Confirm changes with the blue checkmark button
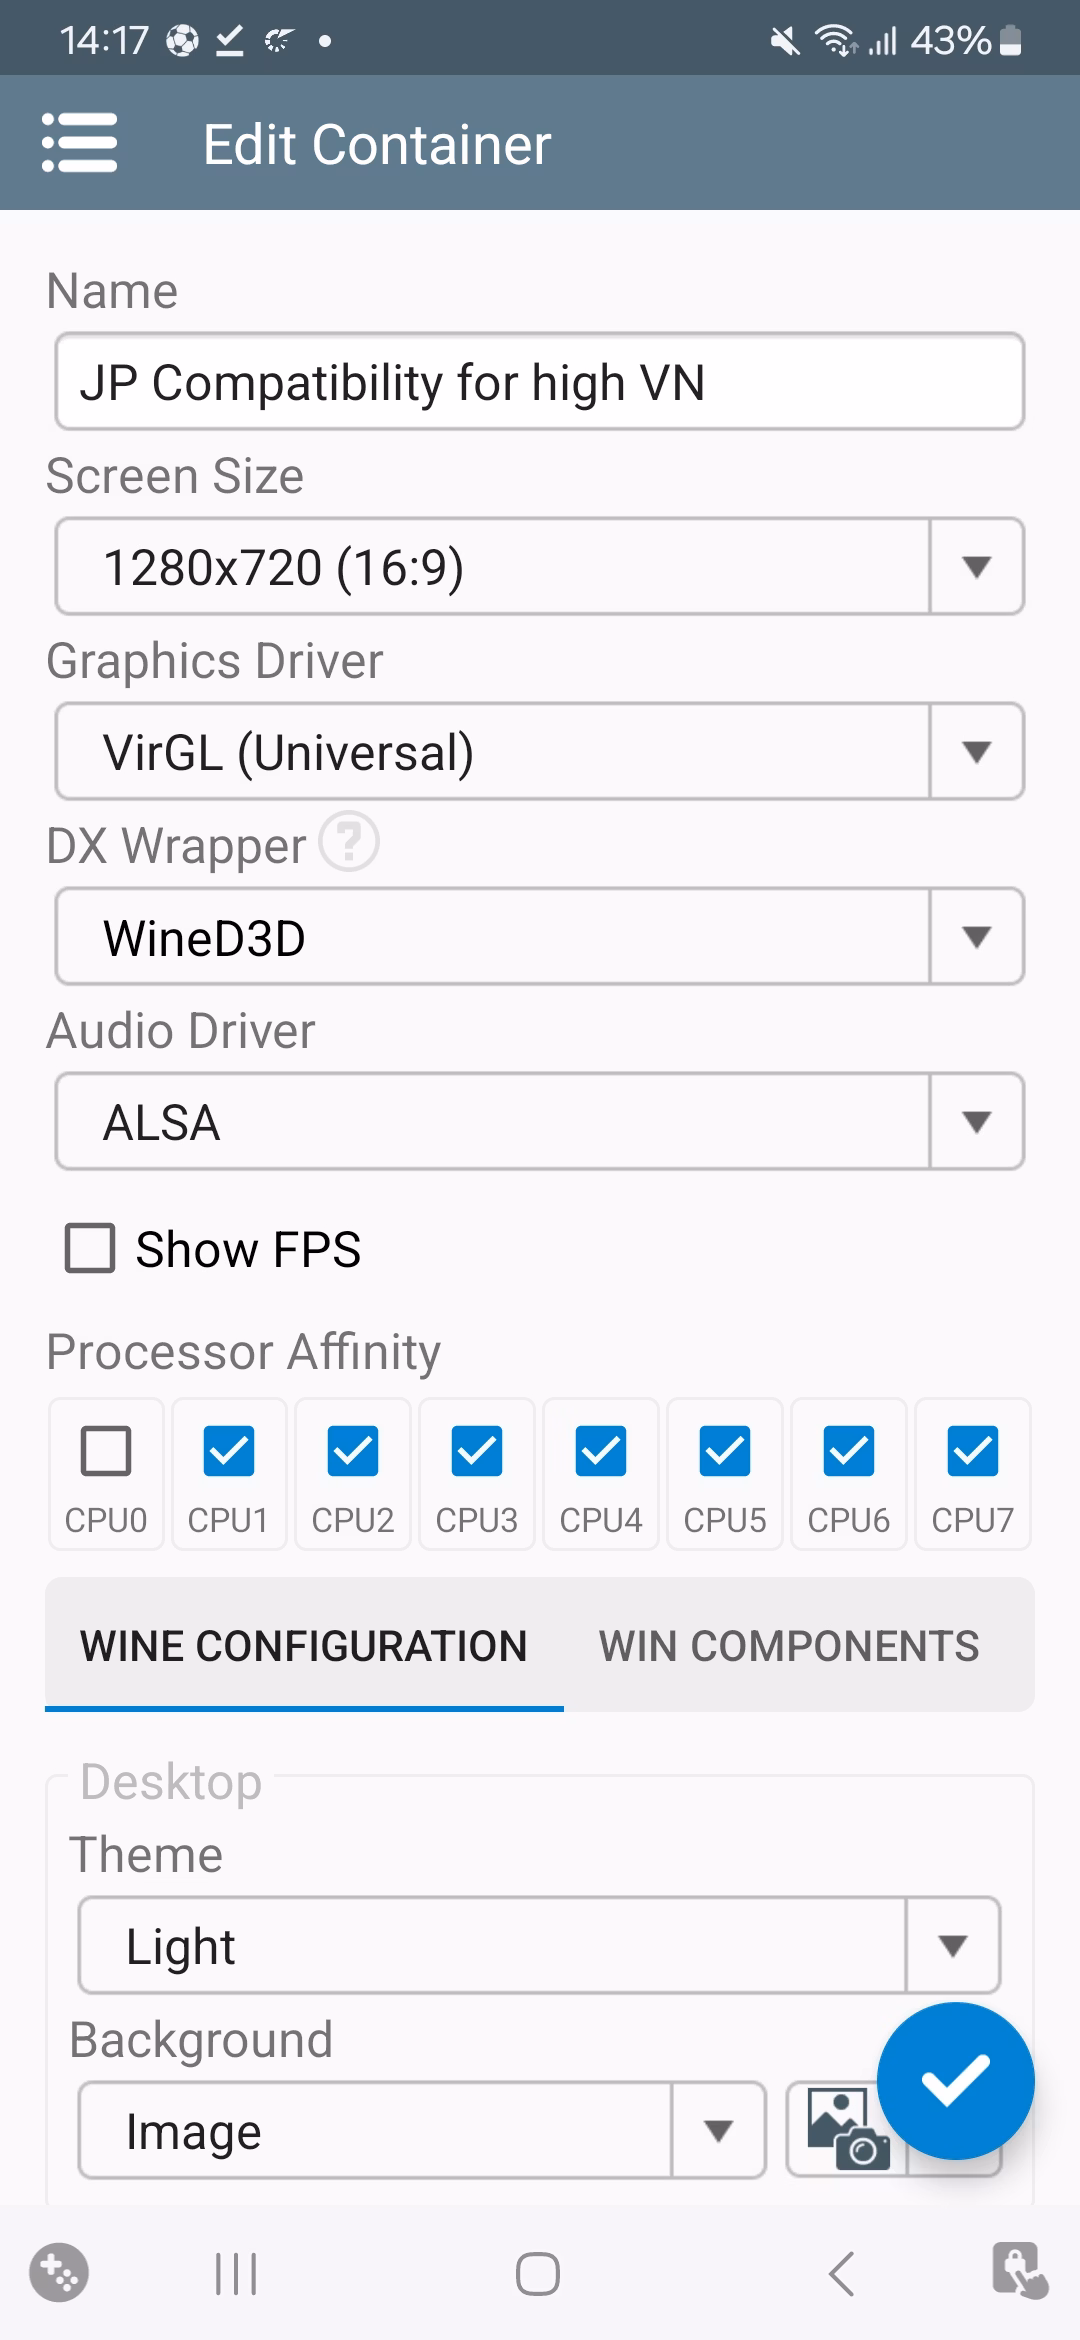This screenshot has height=2340, width=1080. [x=955, y=2080]
